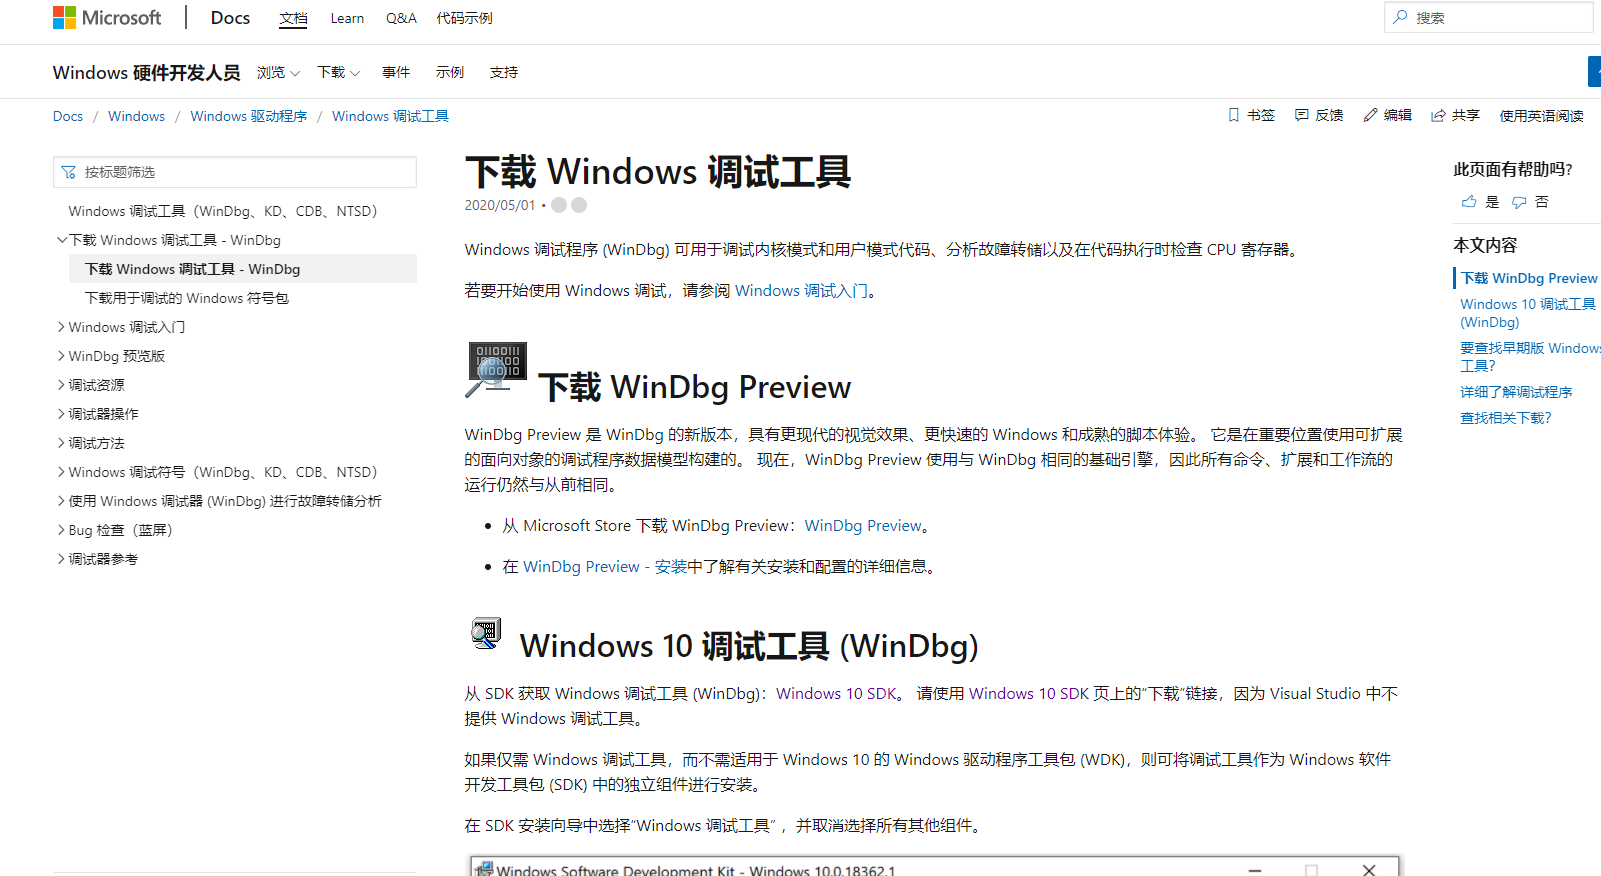
Task: Open the 事件 menu item
Action: point(396,72)
